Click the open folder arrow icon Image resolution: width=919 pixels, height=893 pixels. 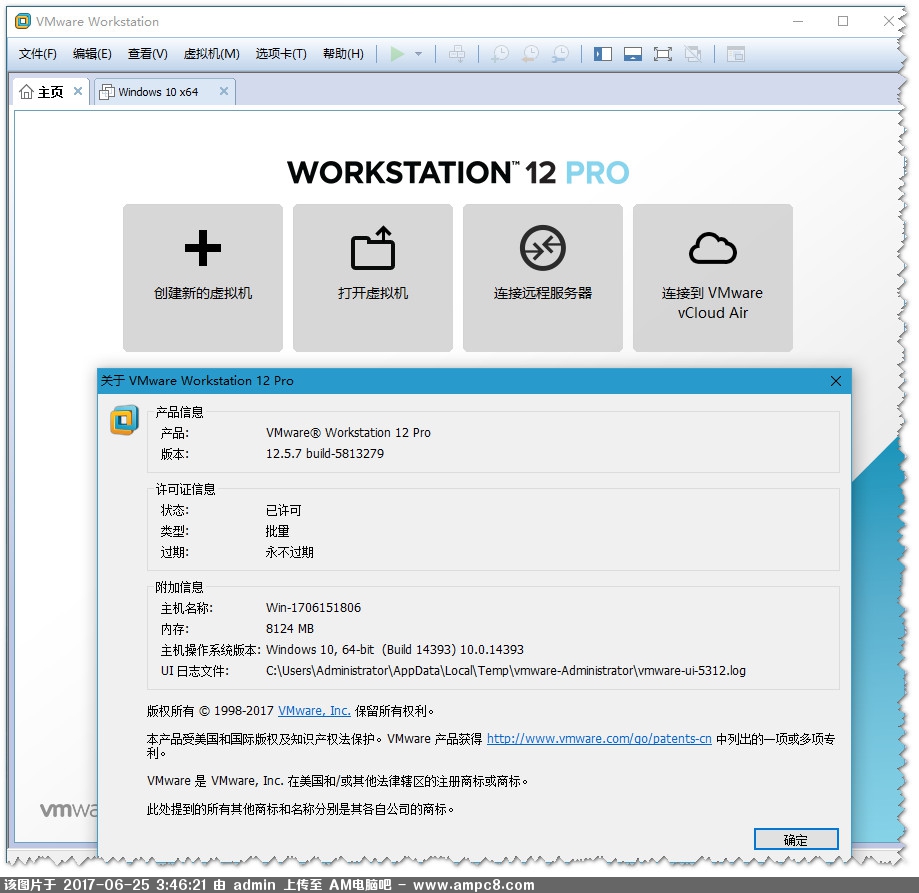[373, 248]
